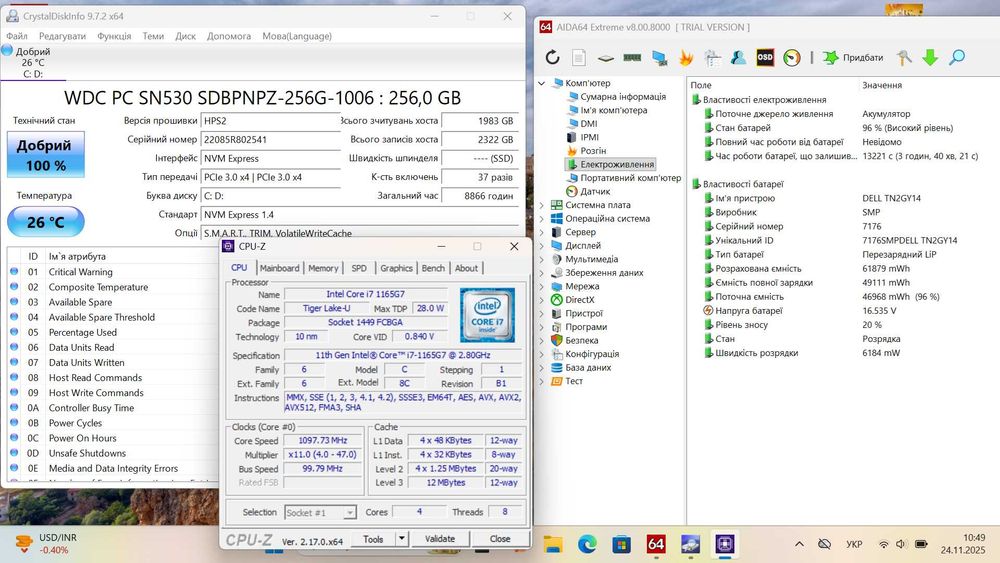Switch to the About tab in CPU-Z
1000x563 pixels.
[x=466, y=268]
